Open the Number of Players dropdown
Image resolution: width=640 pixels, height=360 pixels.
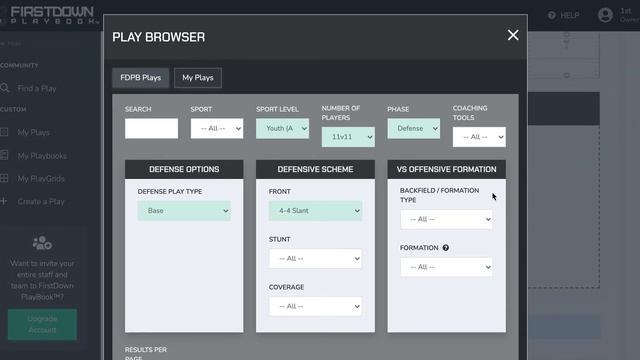[348, 137]
